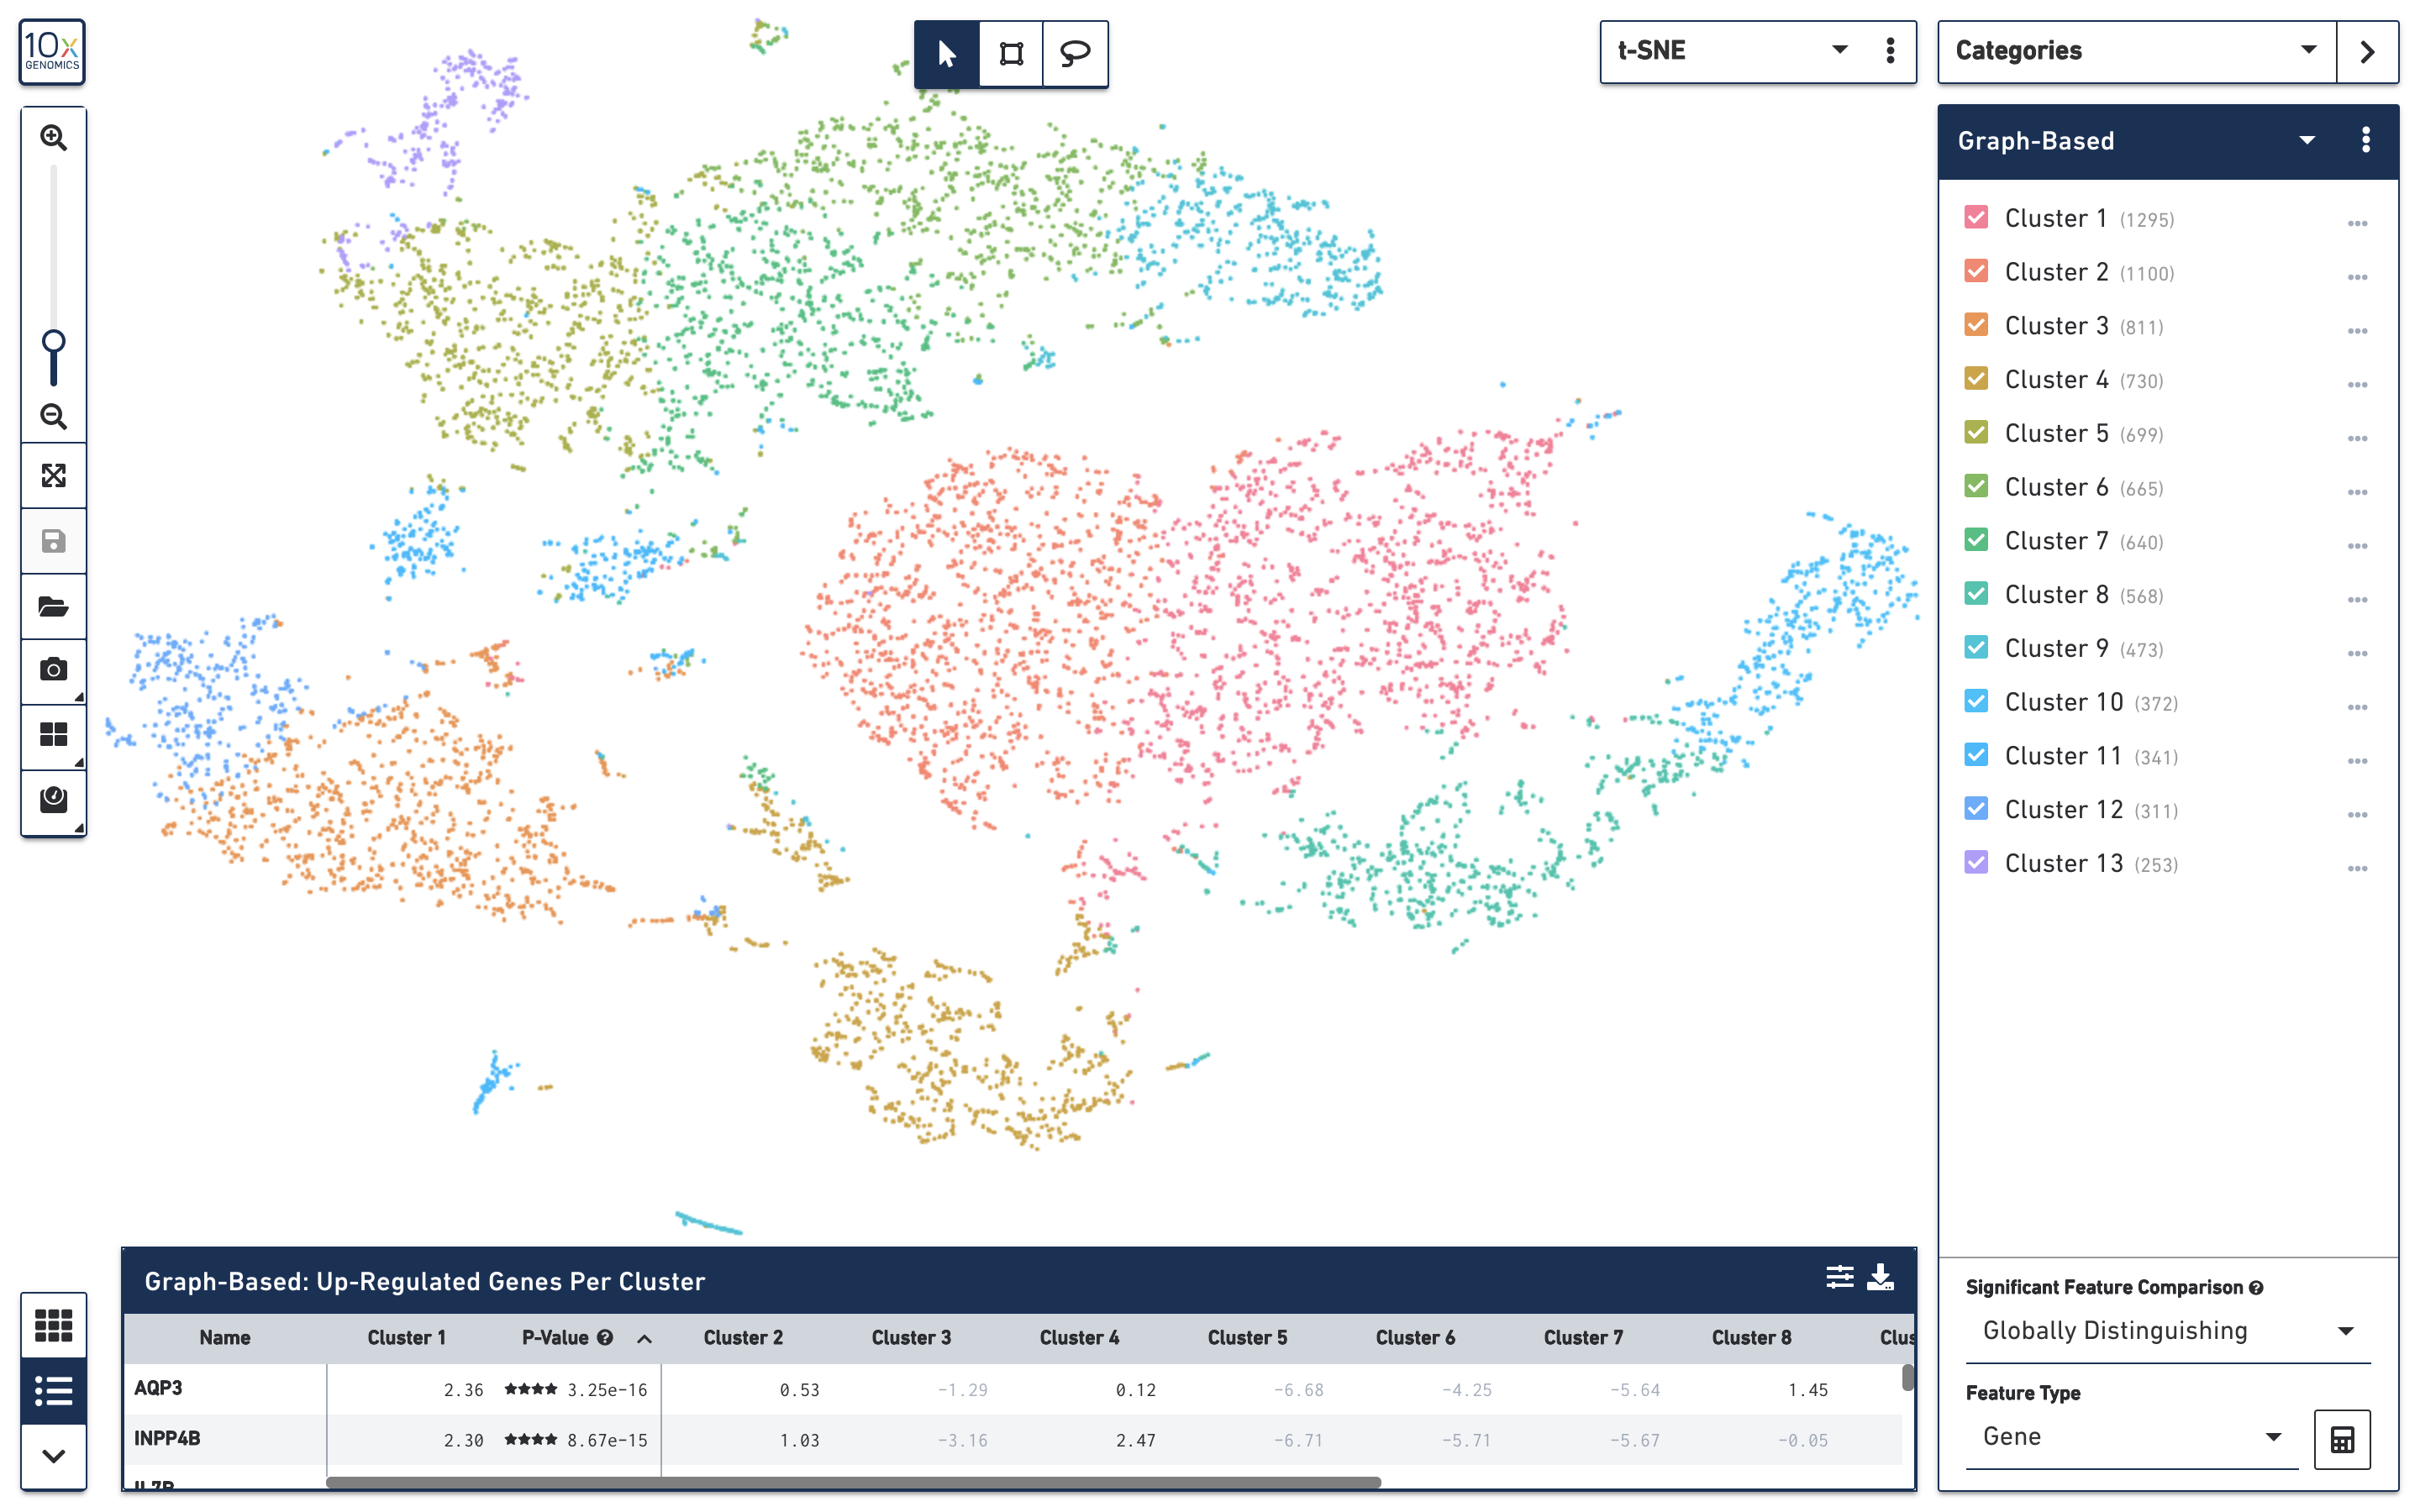Switch to feature list table view

click(x=53, y=1391)
